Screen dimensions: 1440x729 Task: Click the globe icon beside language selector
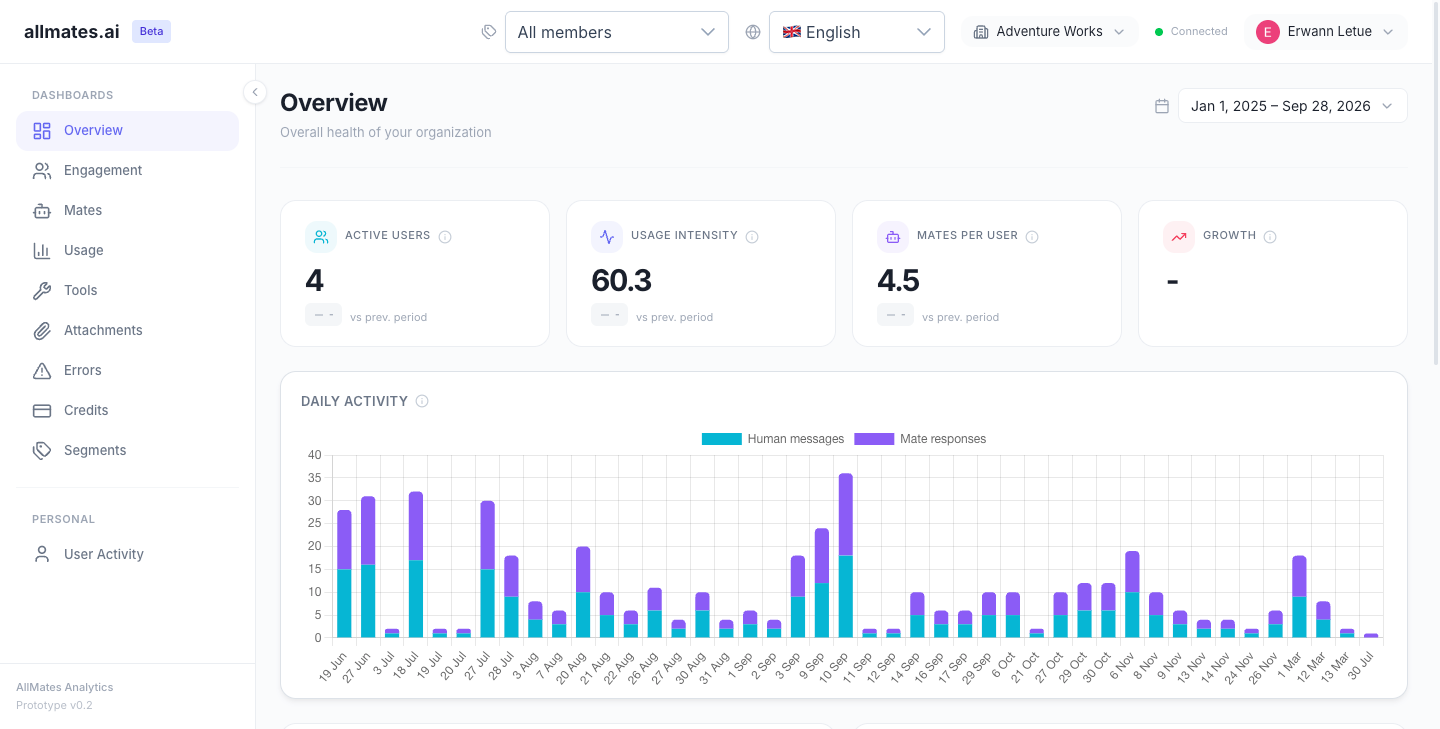pyautogui.click(x=753, y=32)
